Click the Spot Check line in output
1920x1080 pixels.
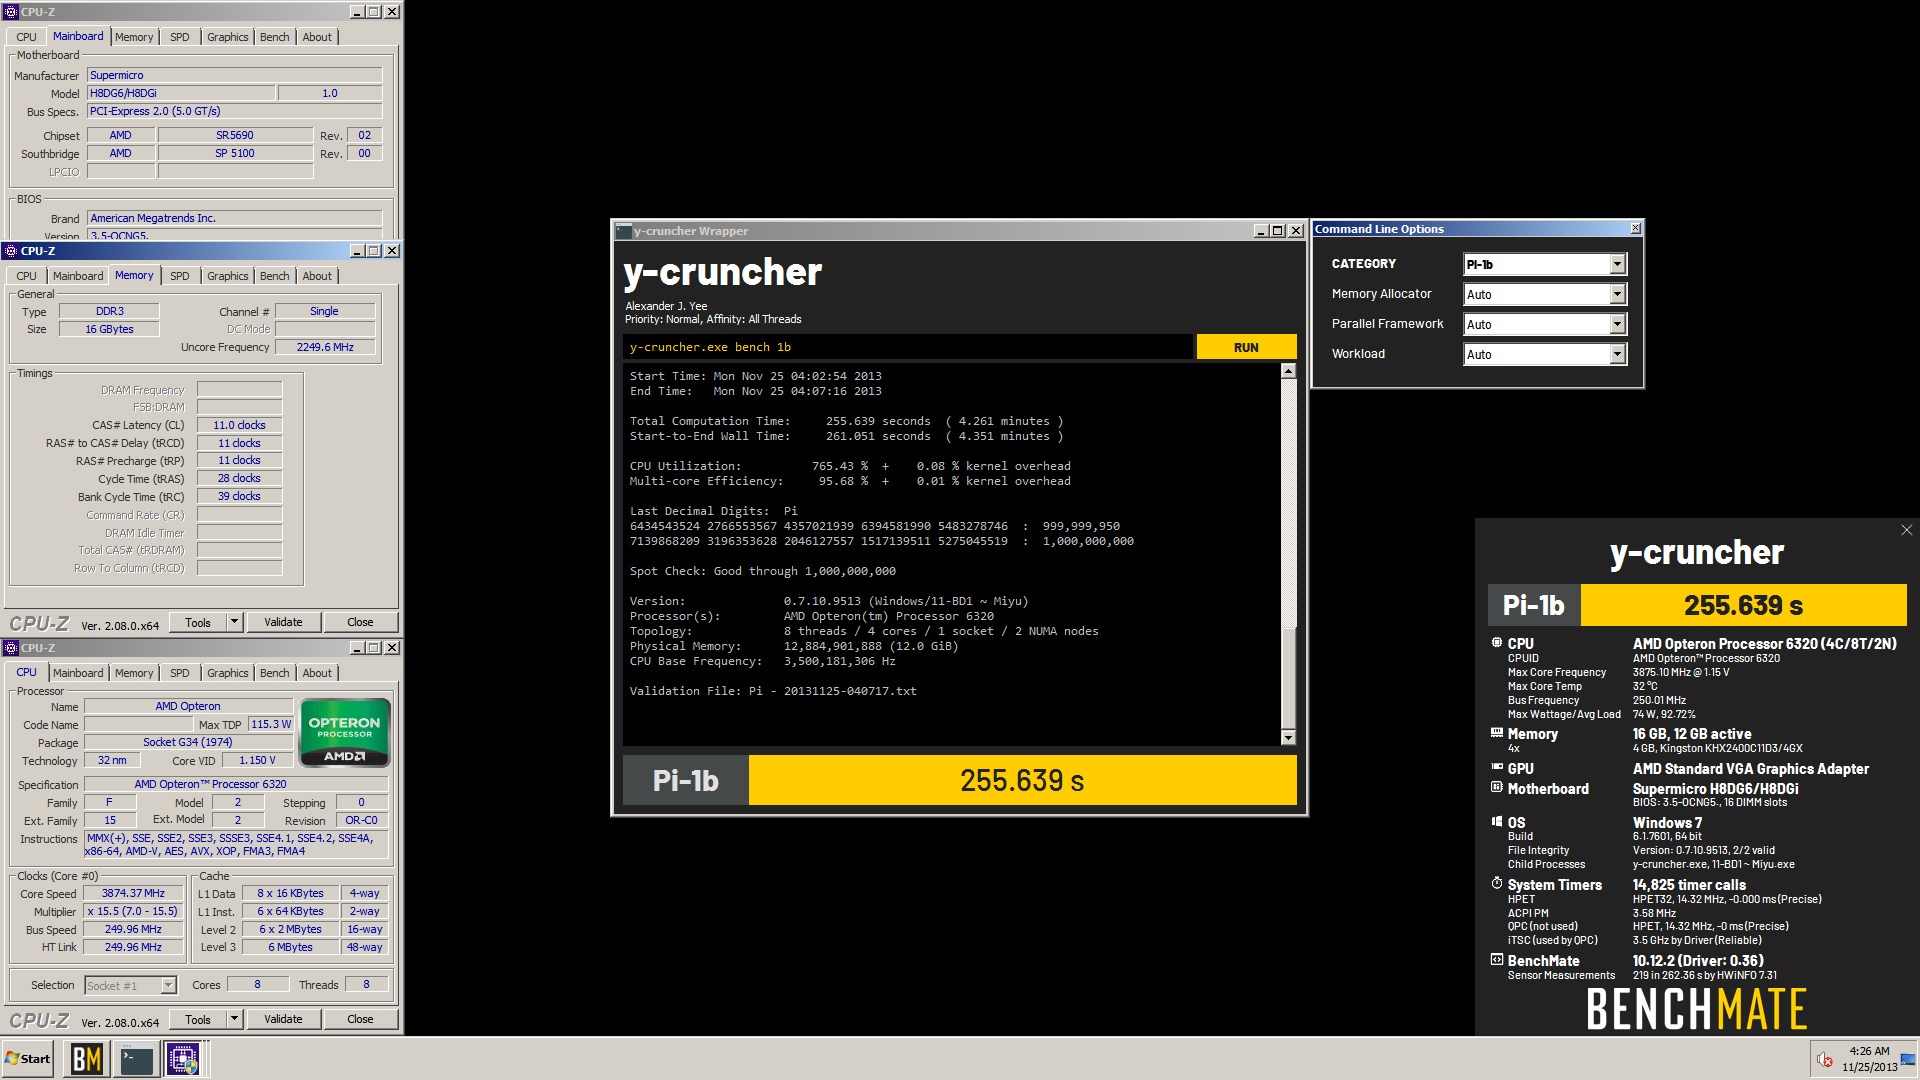click(762, 571)
